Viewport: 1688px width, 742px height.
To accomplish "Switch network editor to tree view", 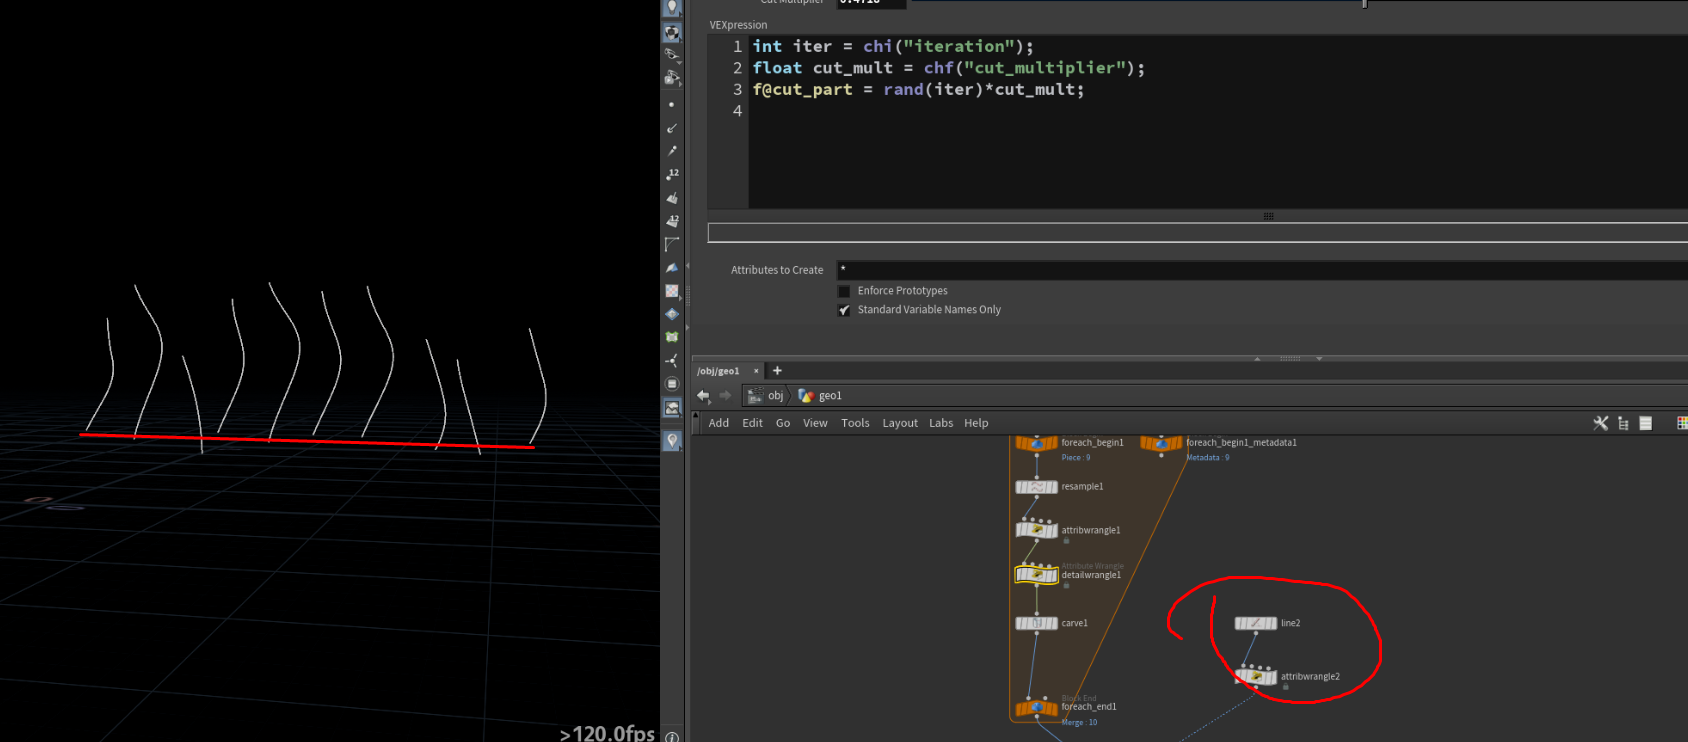I will [1623, 423].
